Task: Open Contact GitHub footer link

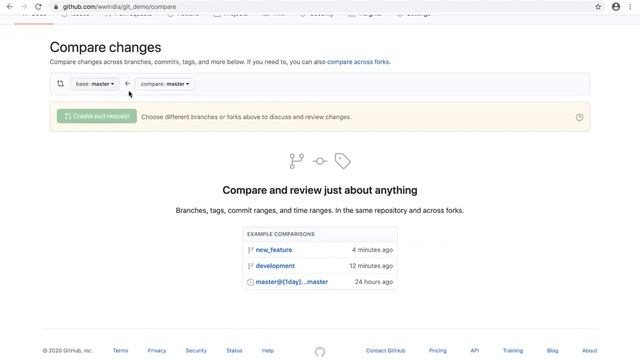Action: tap(386, 351)
